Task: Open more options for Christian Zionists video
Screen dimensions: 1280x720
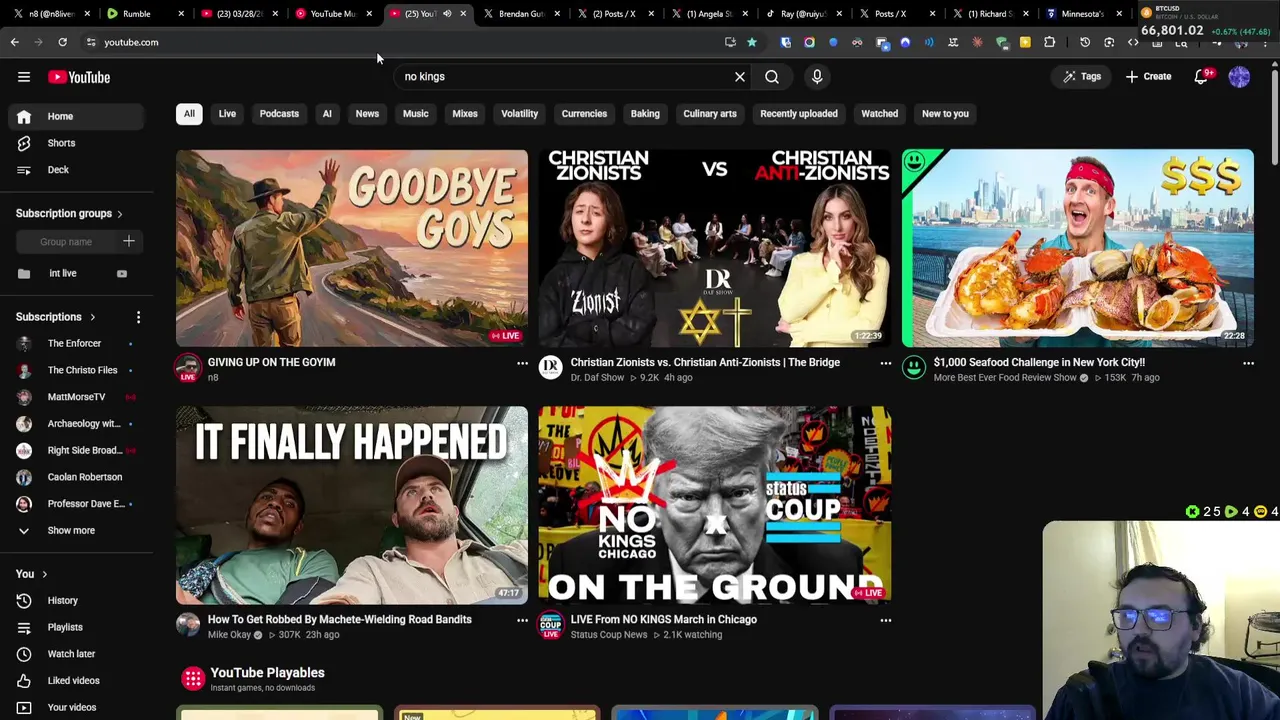Action: [885, 364]
